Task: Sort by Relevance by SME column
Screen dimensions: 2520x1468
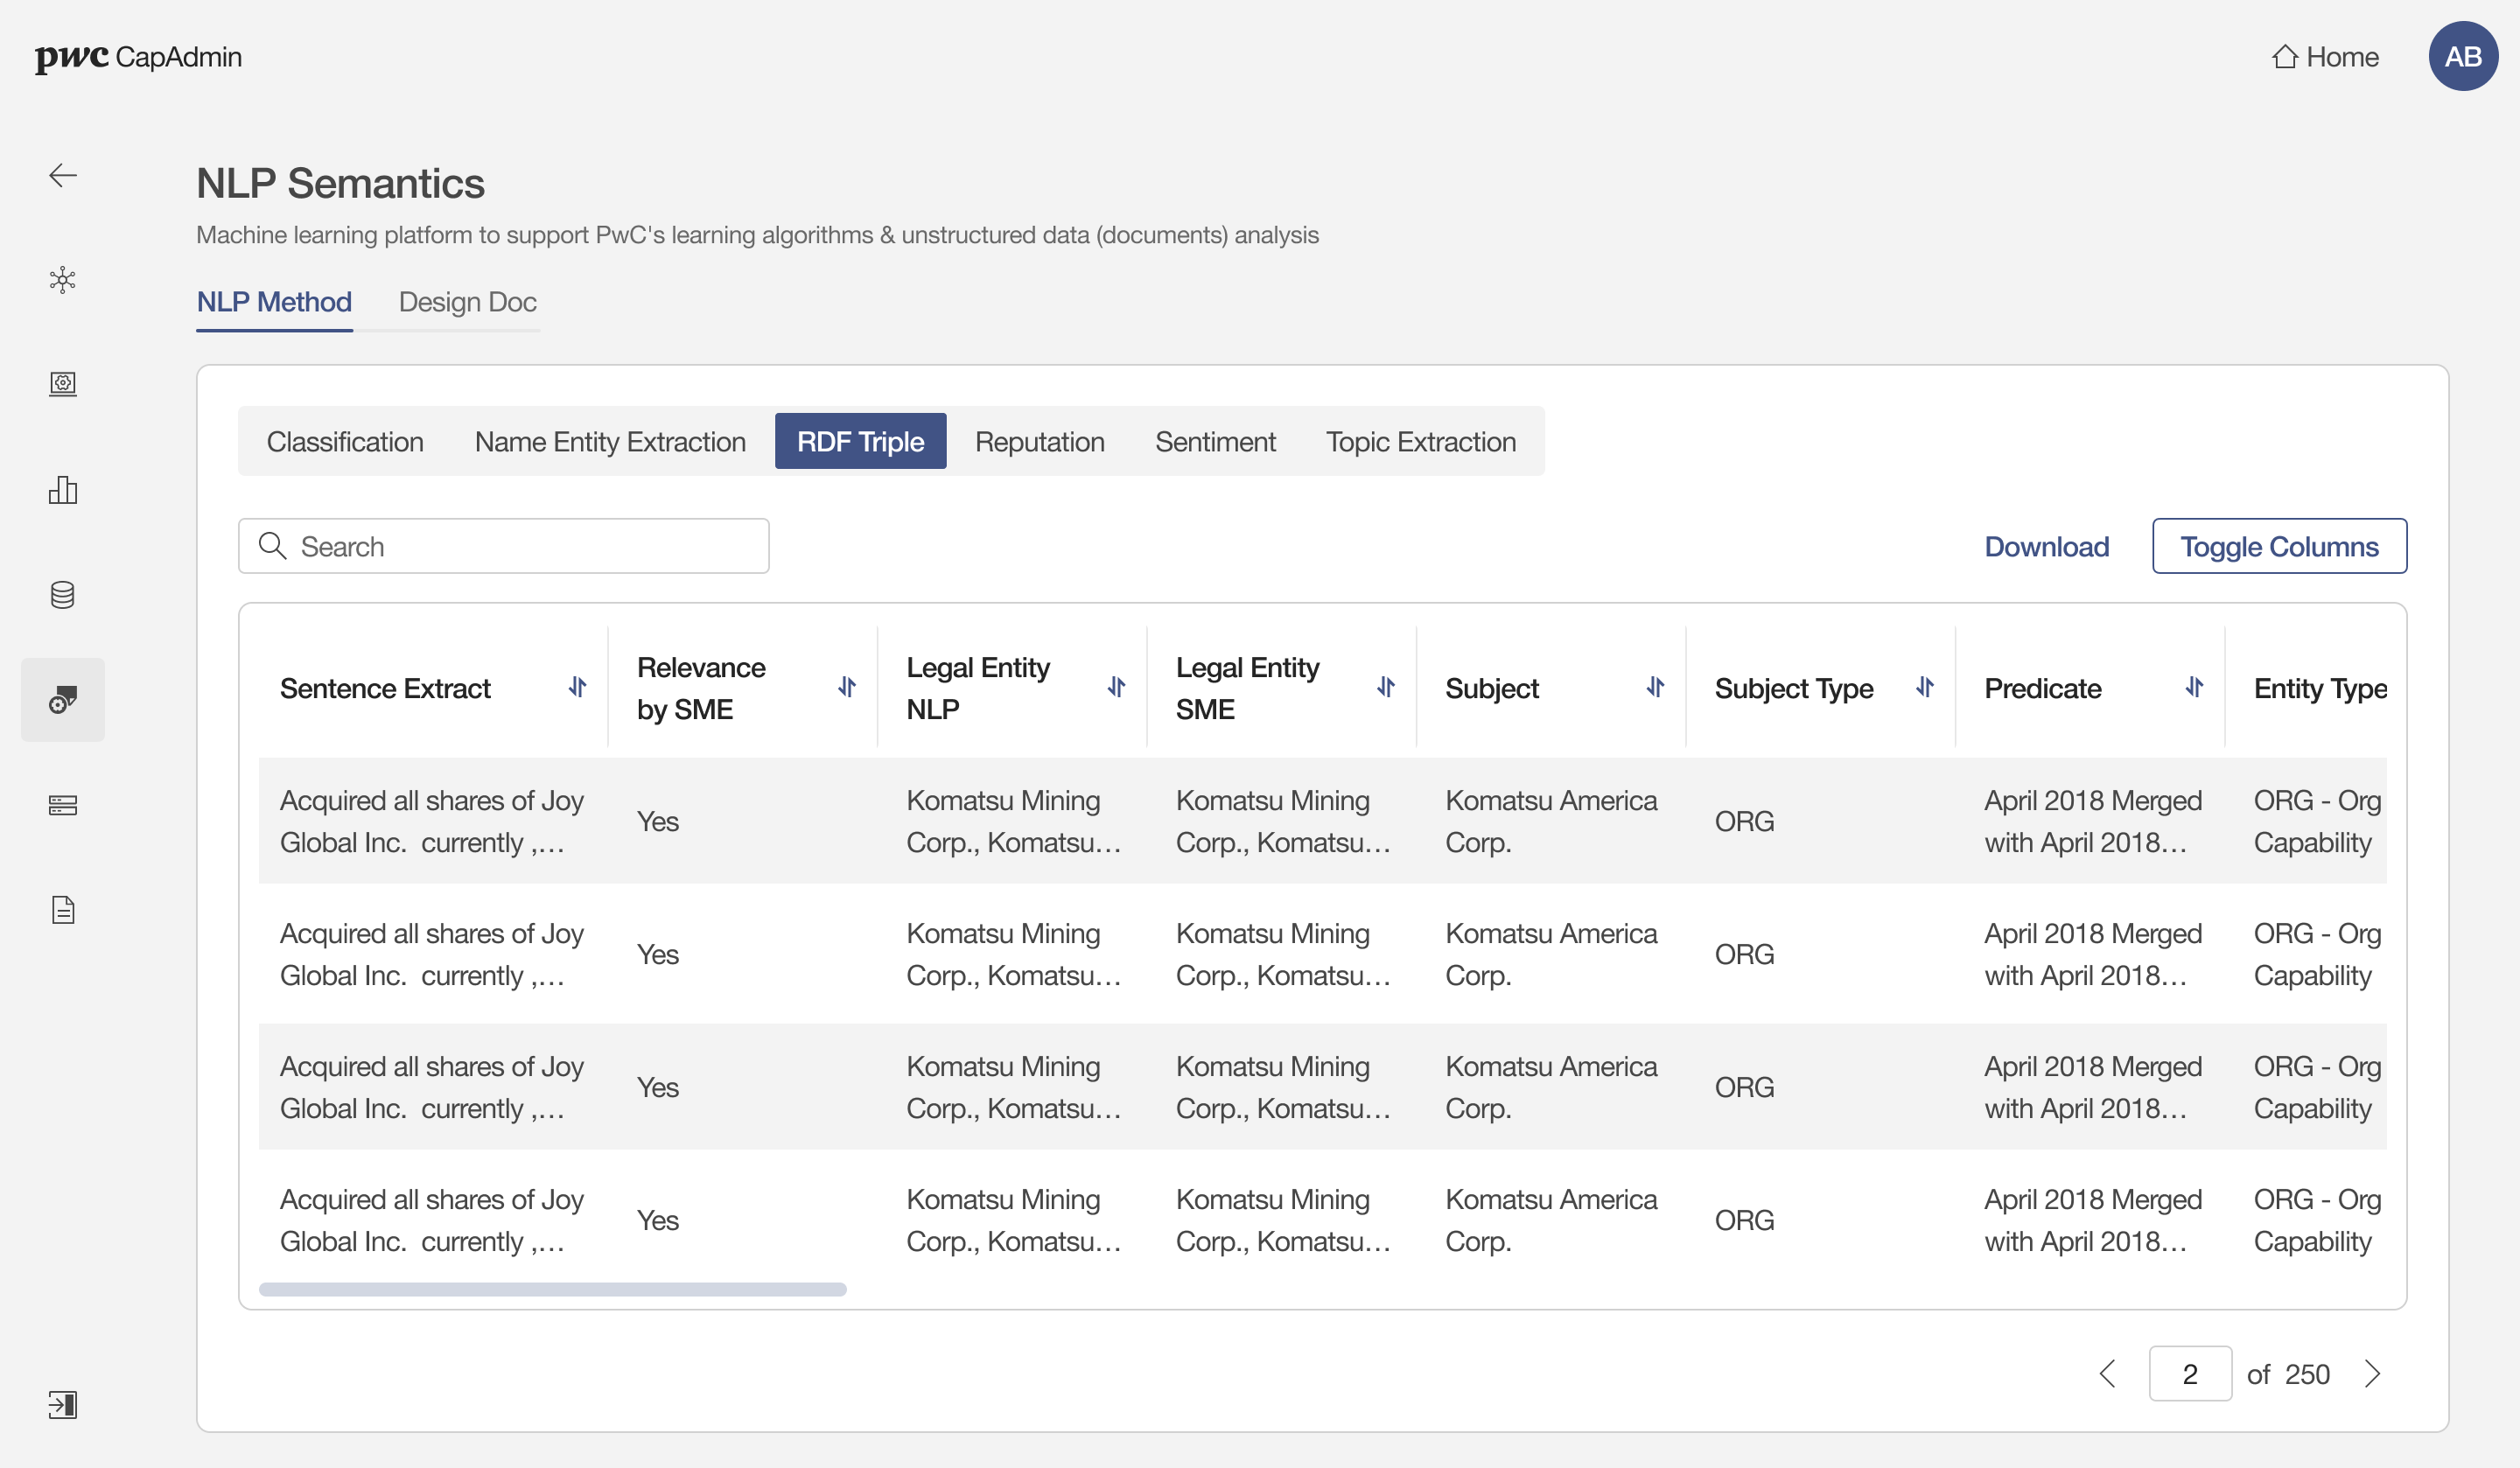Action: pyautogui.click(x=847, y=687)
